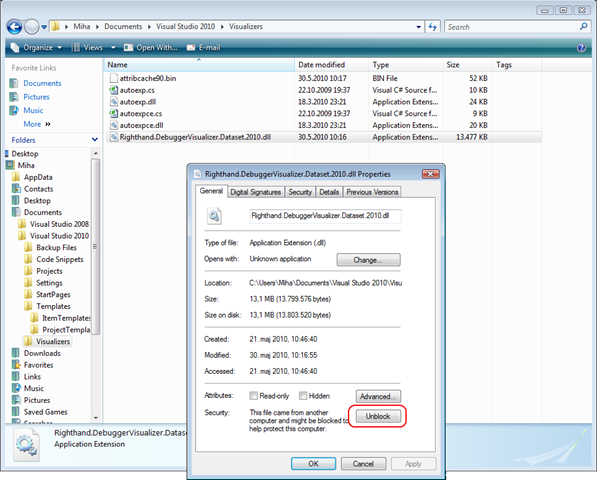The width and height of the screenshot is (597, 480).
Task: Click the file name field in Properties
Action: coord(325,216)
